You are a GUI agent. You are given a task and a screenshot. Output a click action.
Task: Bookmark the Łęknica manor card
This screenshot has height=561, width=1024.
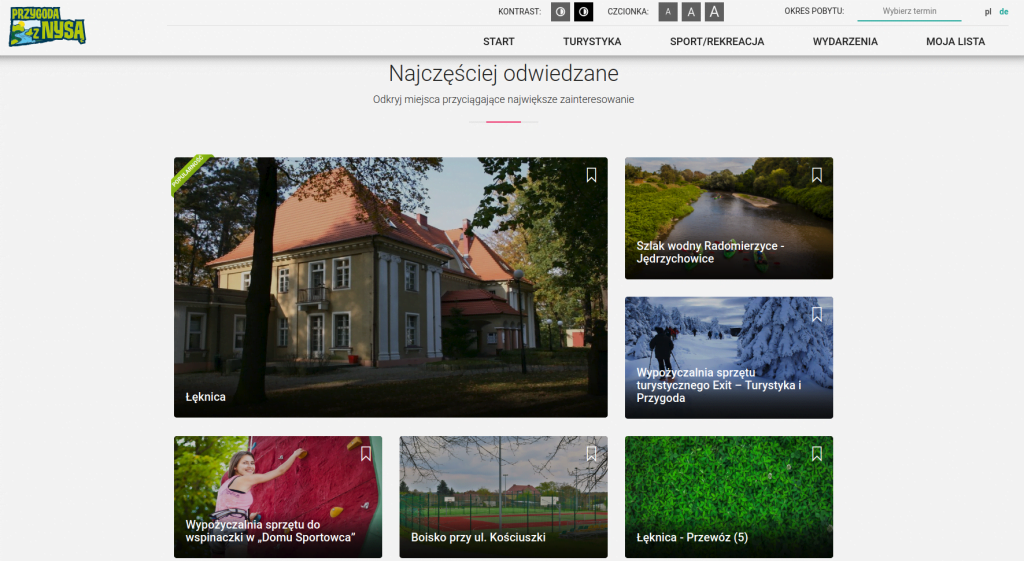(x=591, y=175)
